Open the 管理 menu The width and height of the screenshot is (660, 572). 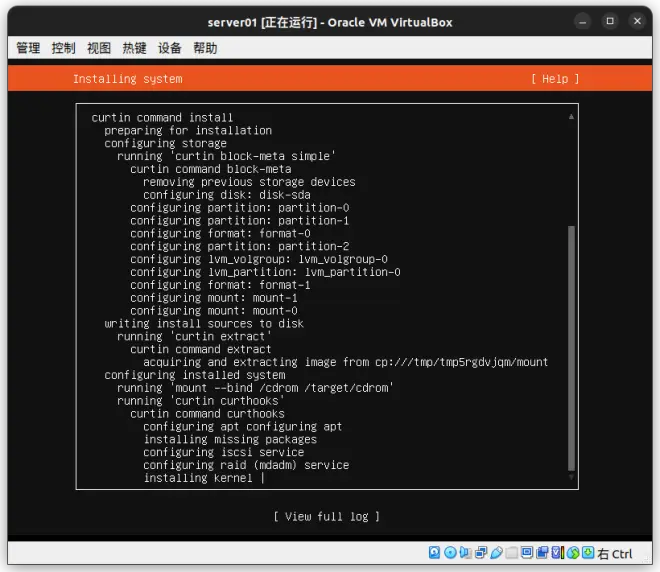28,48
